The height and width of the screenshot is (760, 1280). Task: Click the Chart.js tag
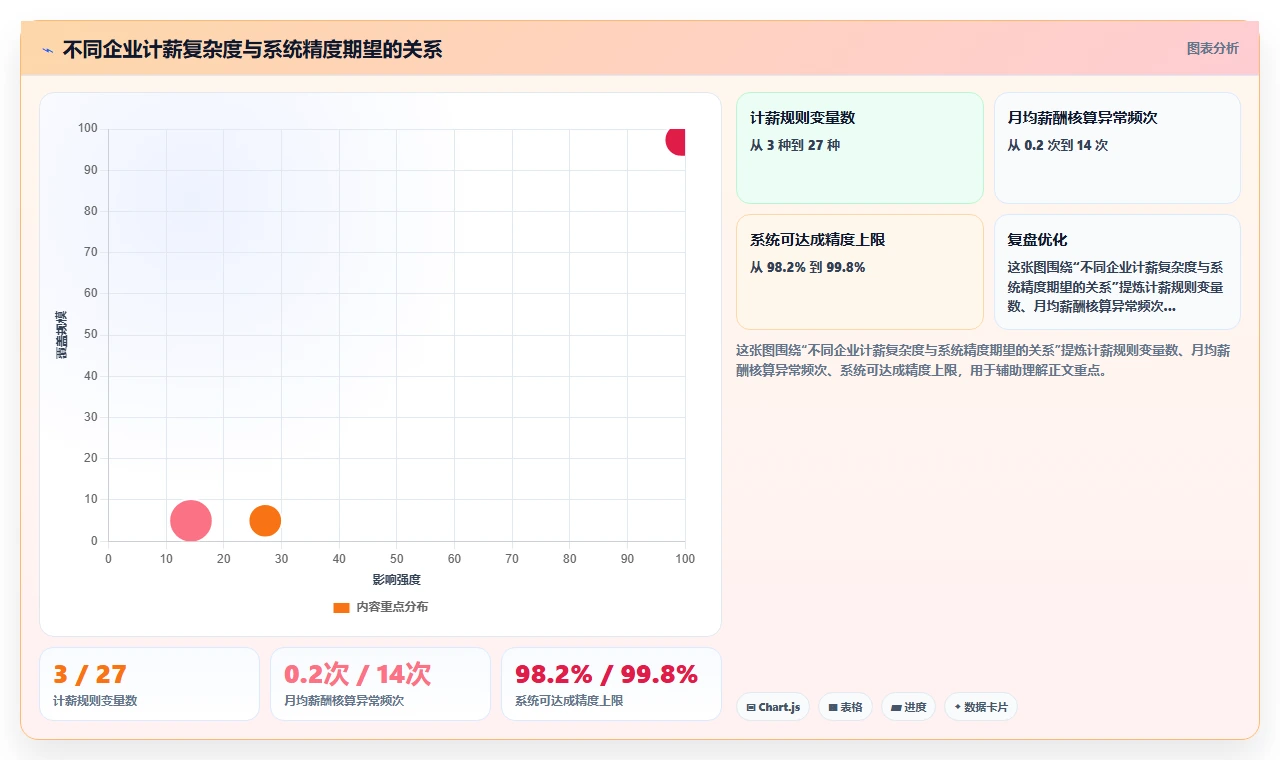[773, 707]
